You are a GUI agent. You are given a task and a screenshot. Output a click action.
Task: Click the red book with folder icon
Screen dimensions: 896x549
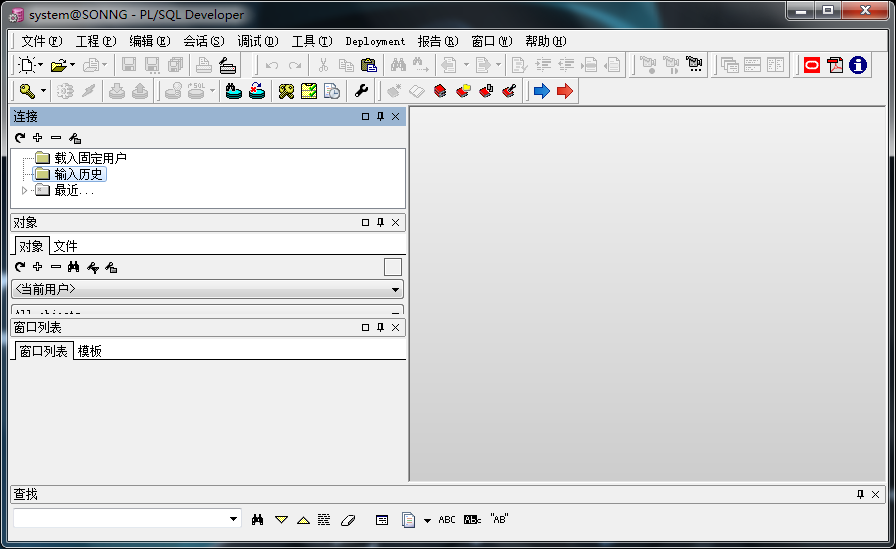pos(463,91)
